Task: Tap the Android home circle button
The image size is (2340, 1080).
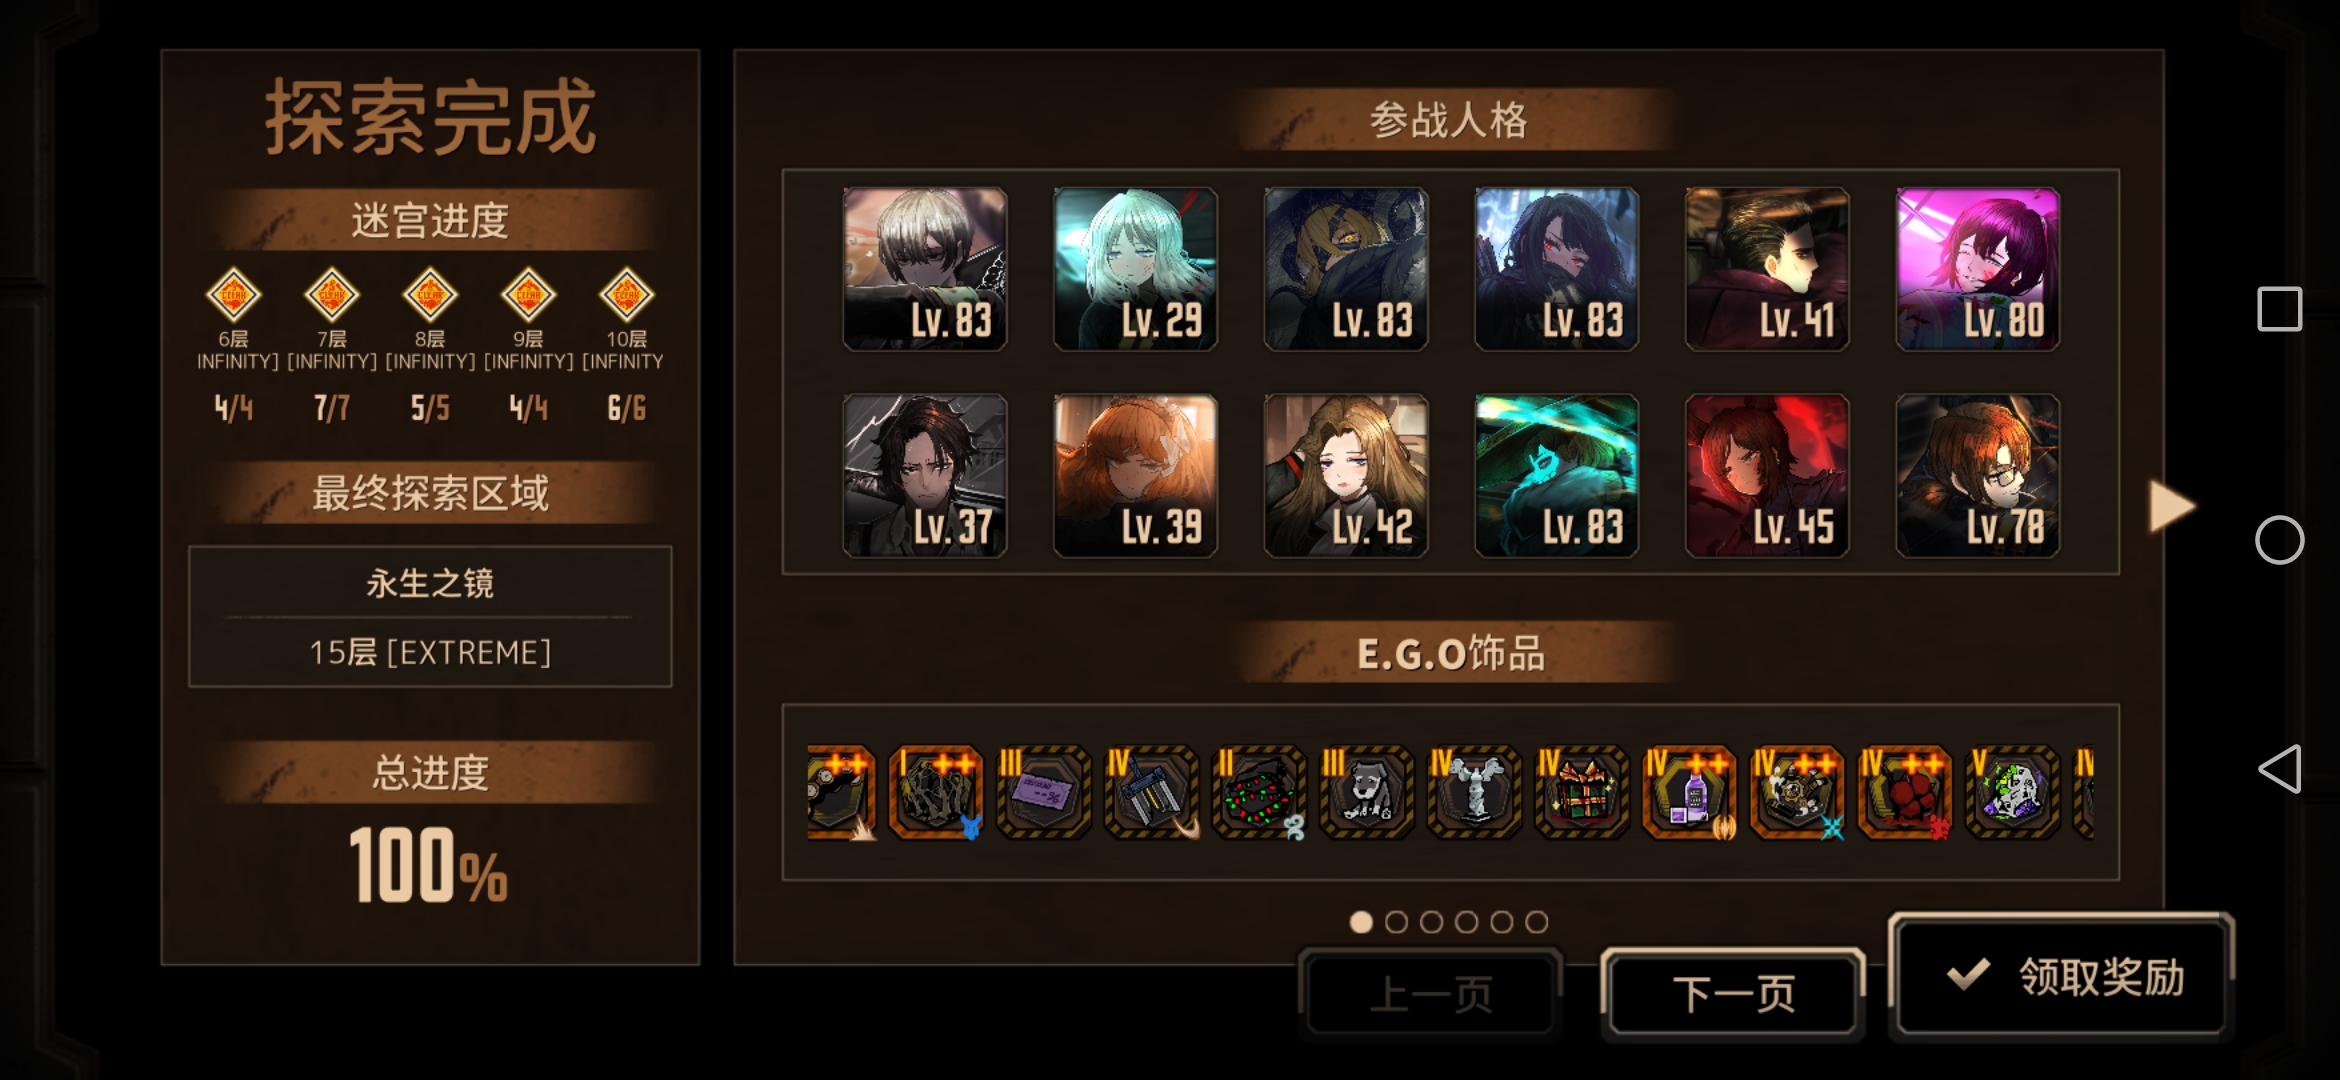Action: [2279, 540]
